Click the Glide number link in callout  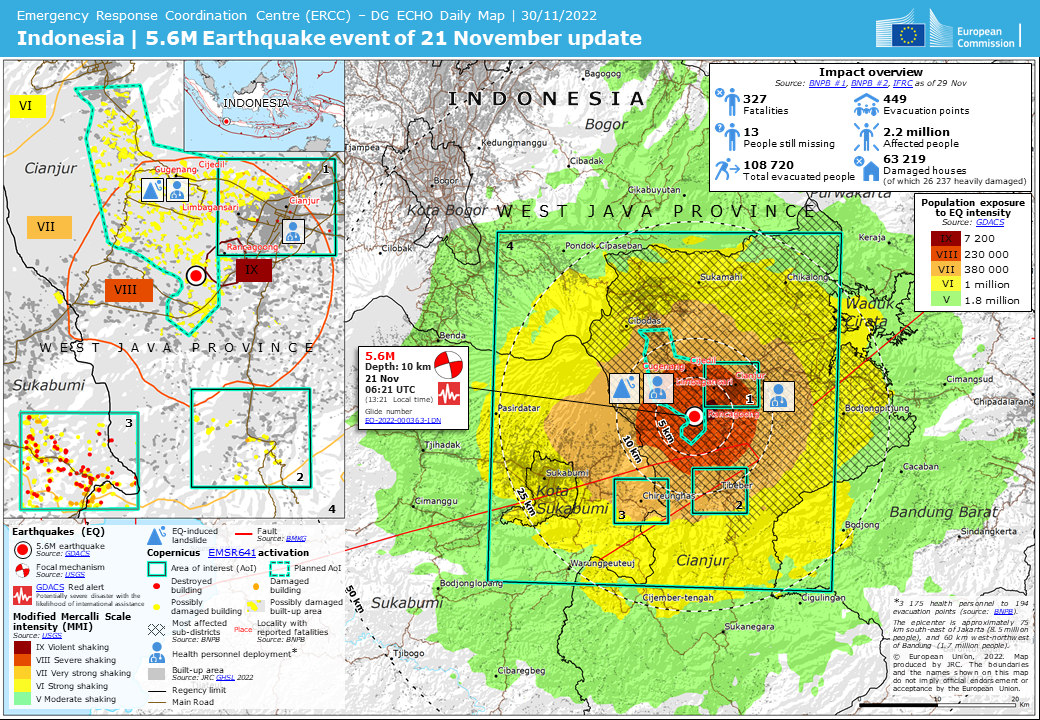pyautogui.click(x=402, y=420)
